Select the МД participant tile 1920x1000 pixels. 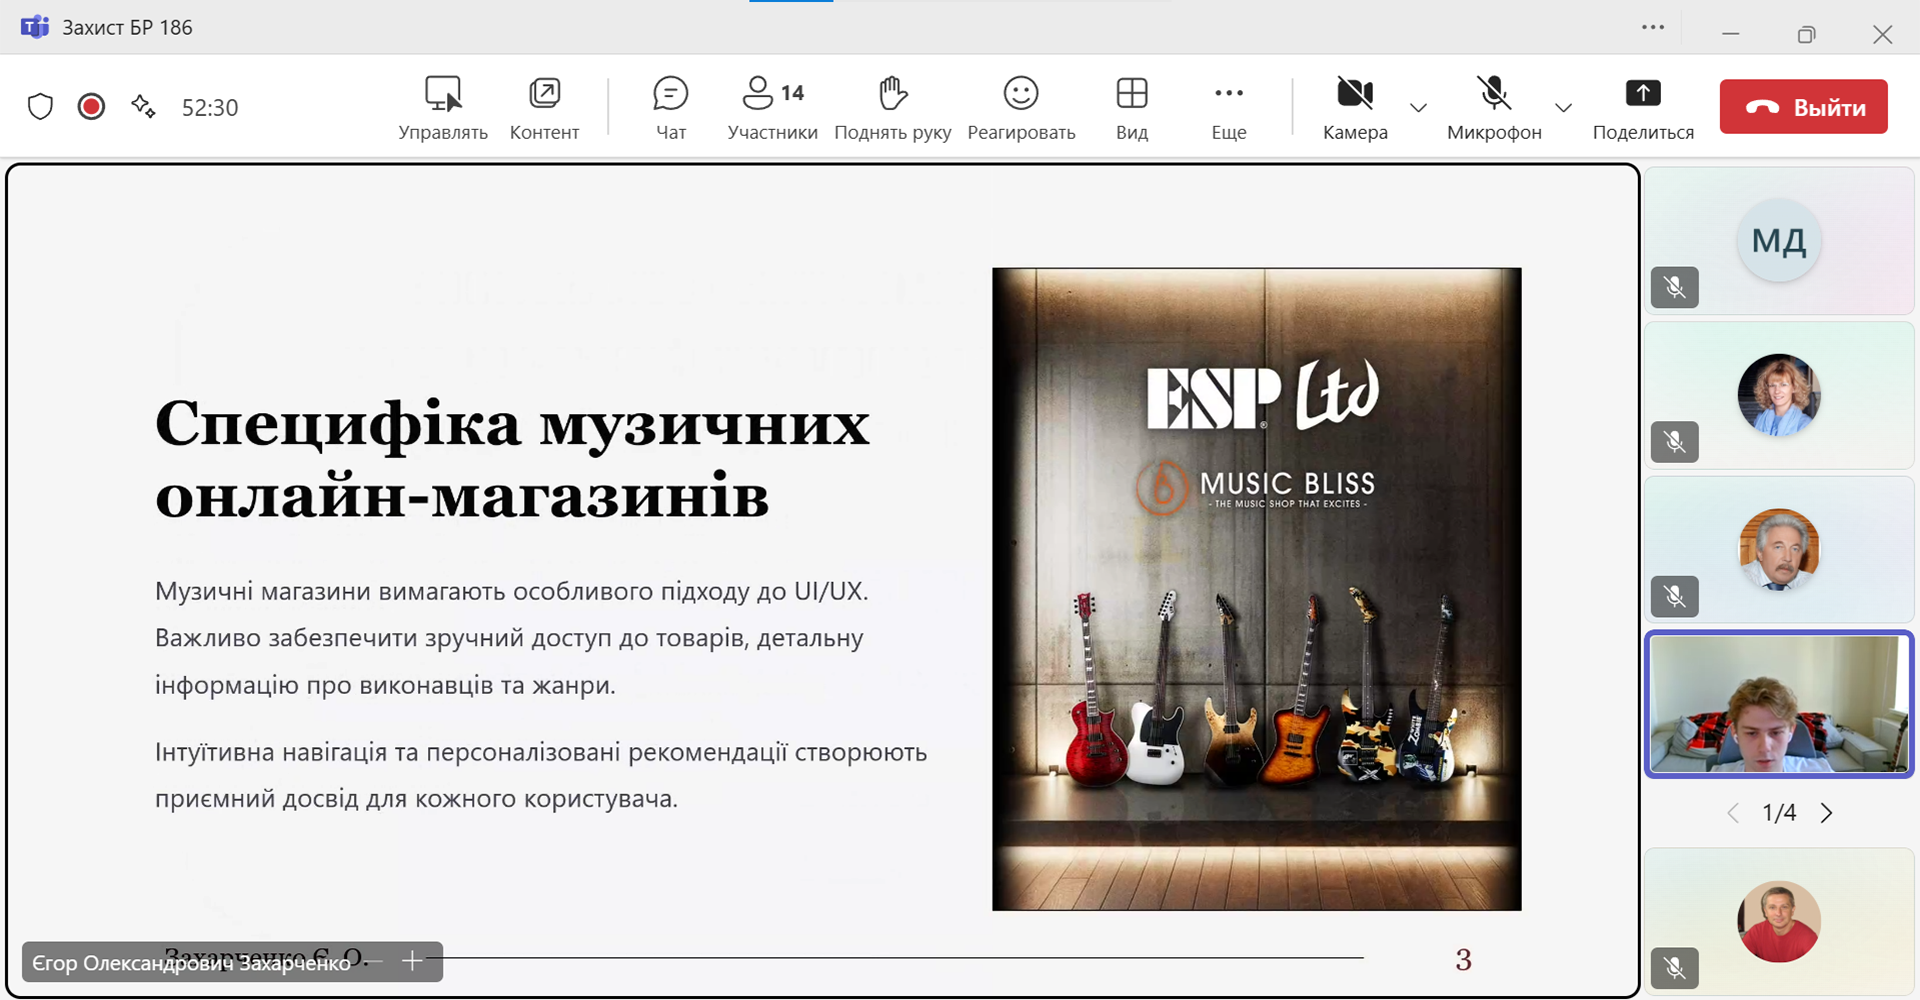[x=1778, y=241]
